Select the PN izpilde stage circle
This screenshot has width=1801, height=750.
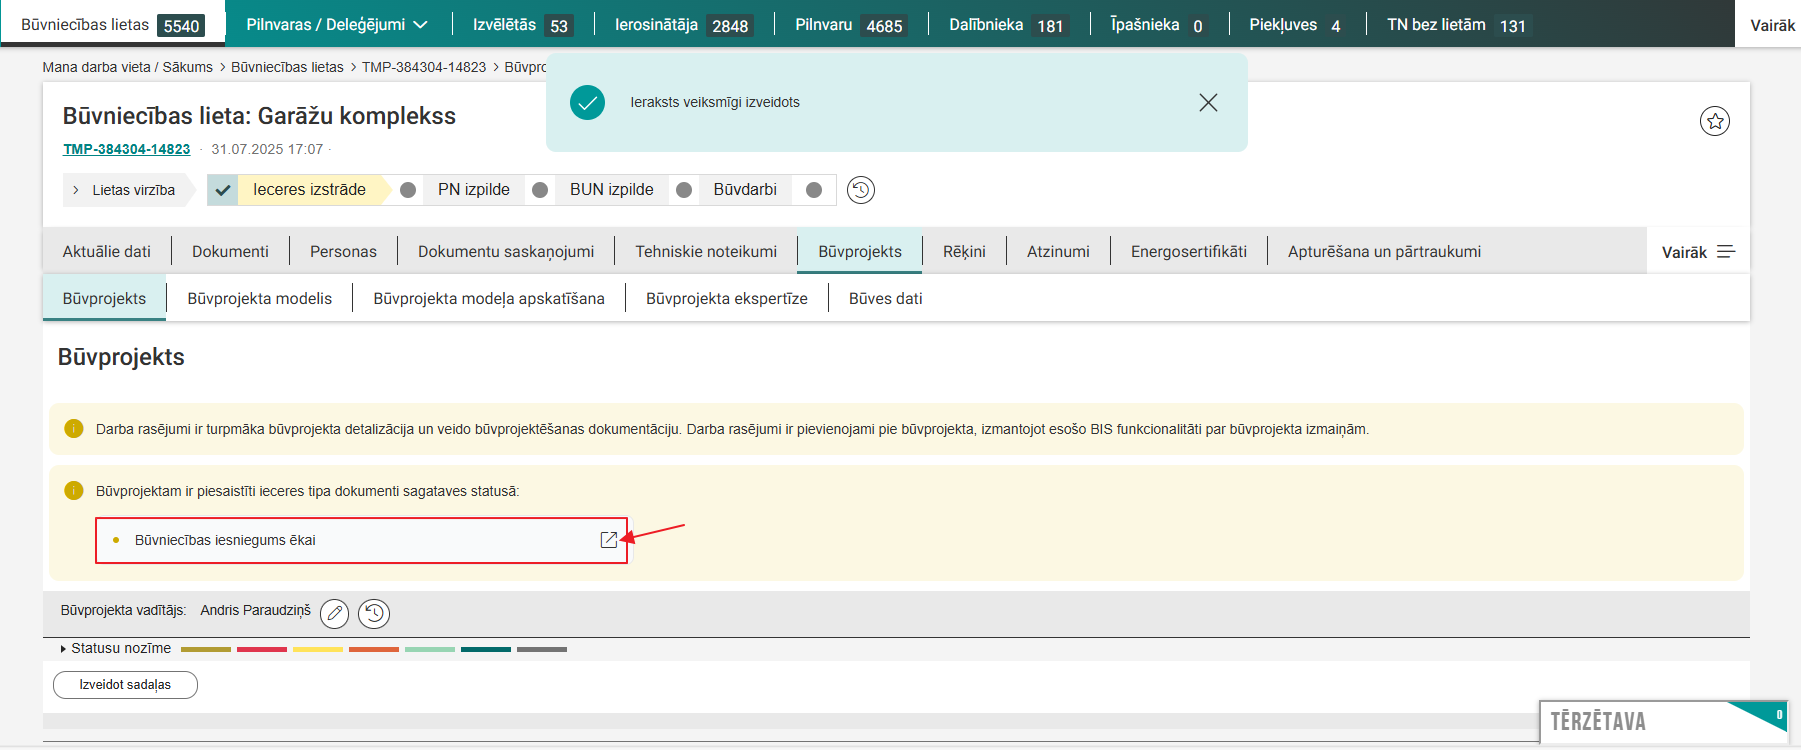[408, 190]
